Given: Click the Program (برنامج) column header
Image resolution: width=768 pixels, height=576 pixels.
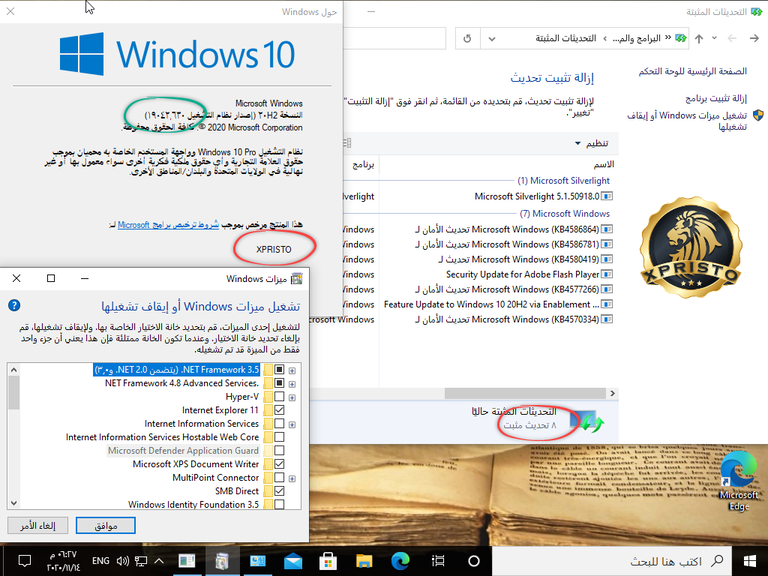Looking at the screenshot, I should pyautogui.click(x=363, y=165).
